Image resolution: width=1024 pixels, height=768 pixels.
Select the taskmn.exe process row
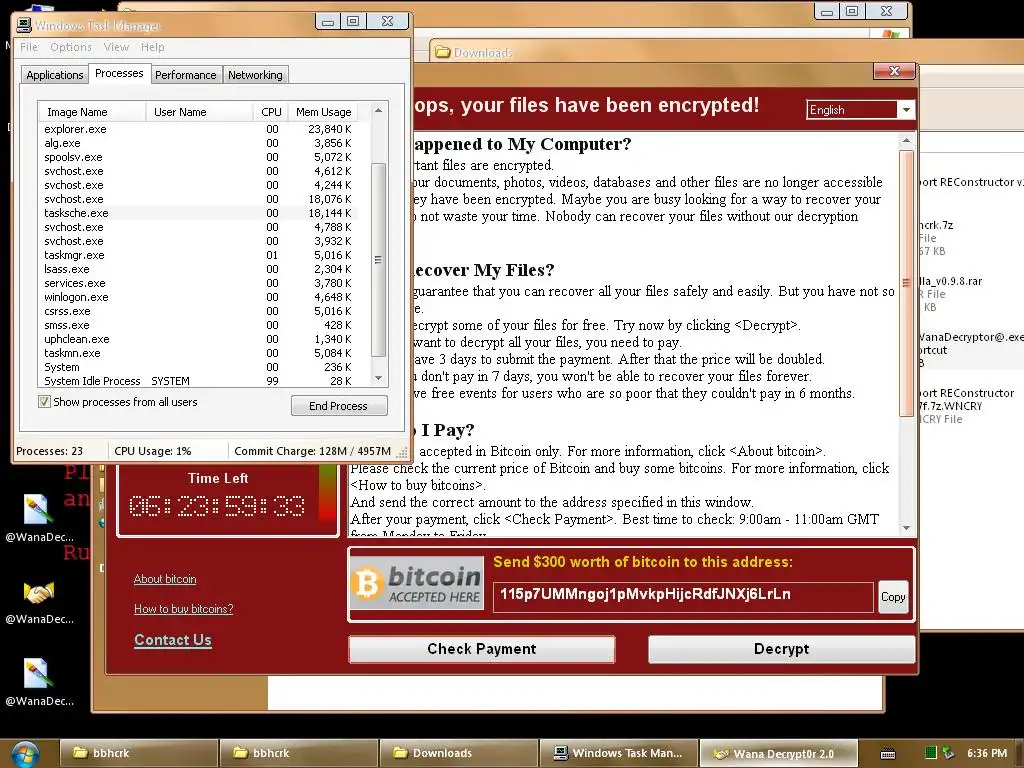[x=198, y=353]
